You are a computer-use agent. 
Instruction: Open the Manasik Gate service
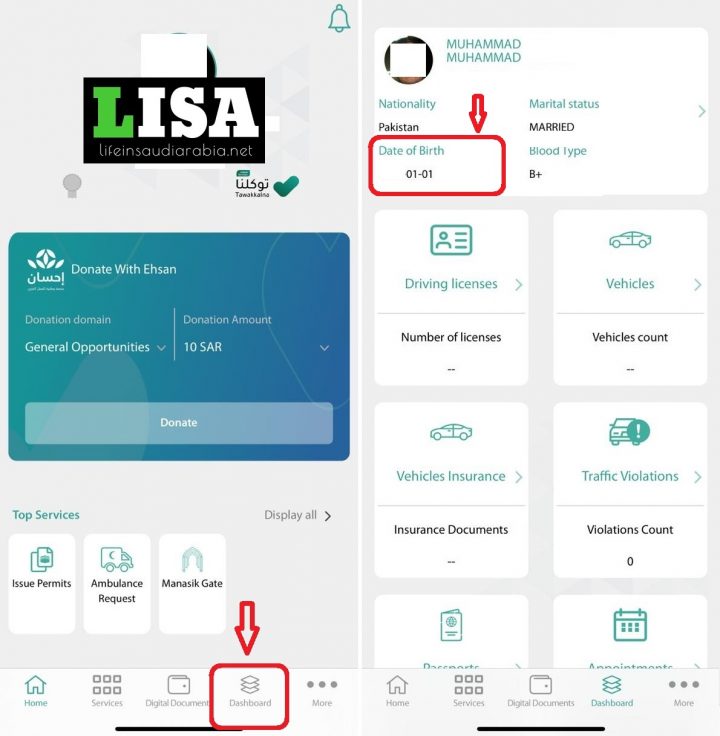pyautogui.click(x=192, y=583)
